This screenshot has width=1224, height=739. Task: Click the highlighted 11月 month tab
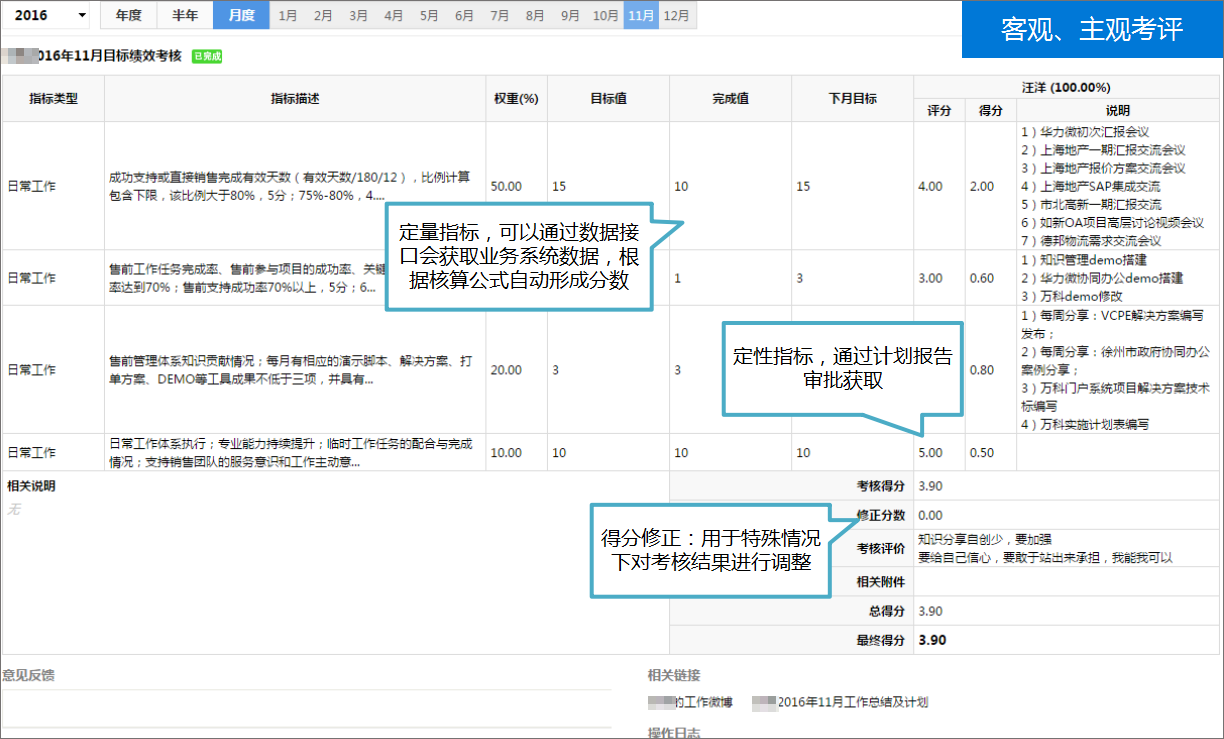(x=641, y=15)
